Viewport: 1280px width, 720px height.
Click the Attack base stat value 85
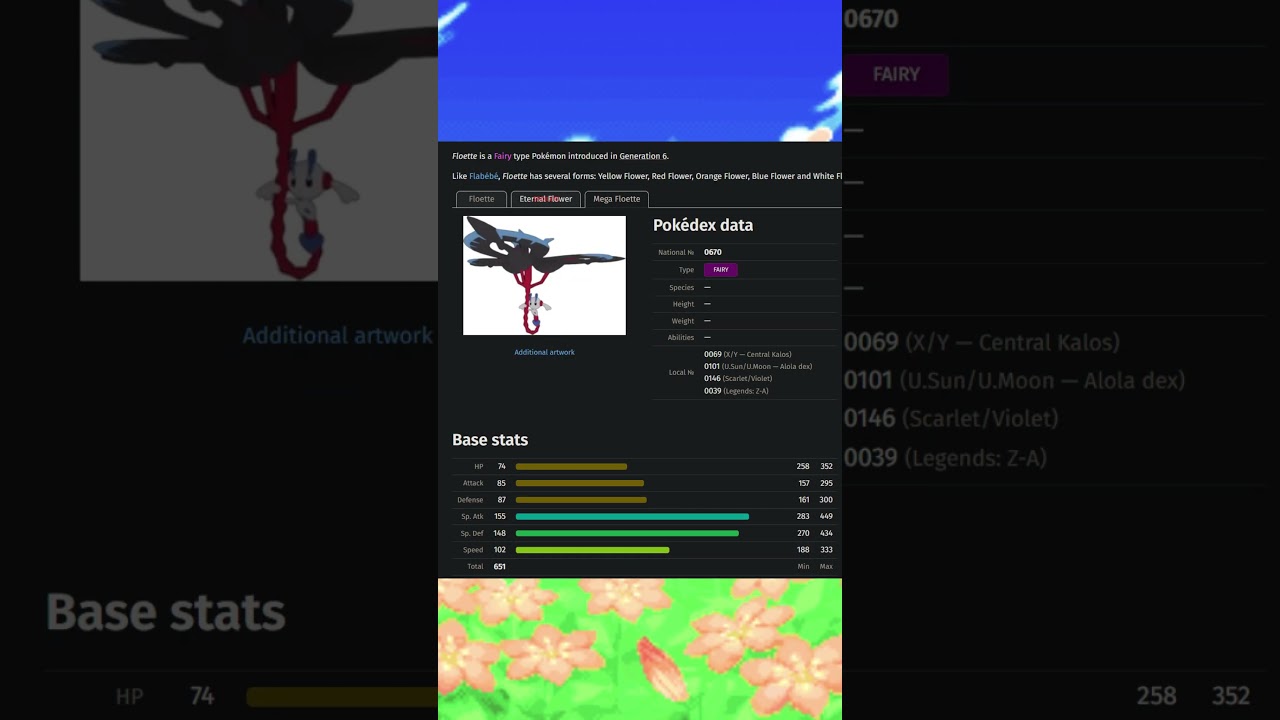[501, 483]
